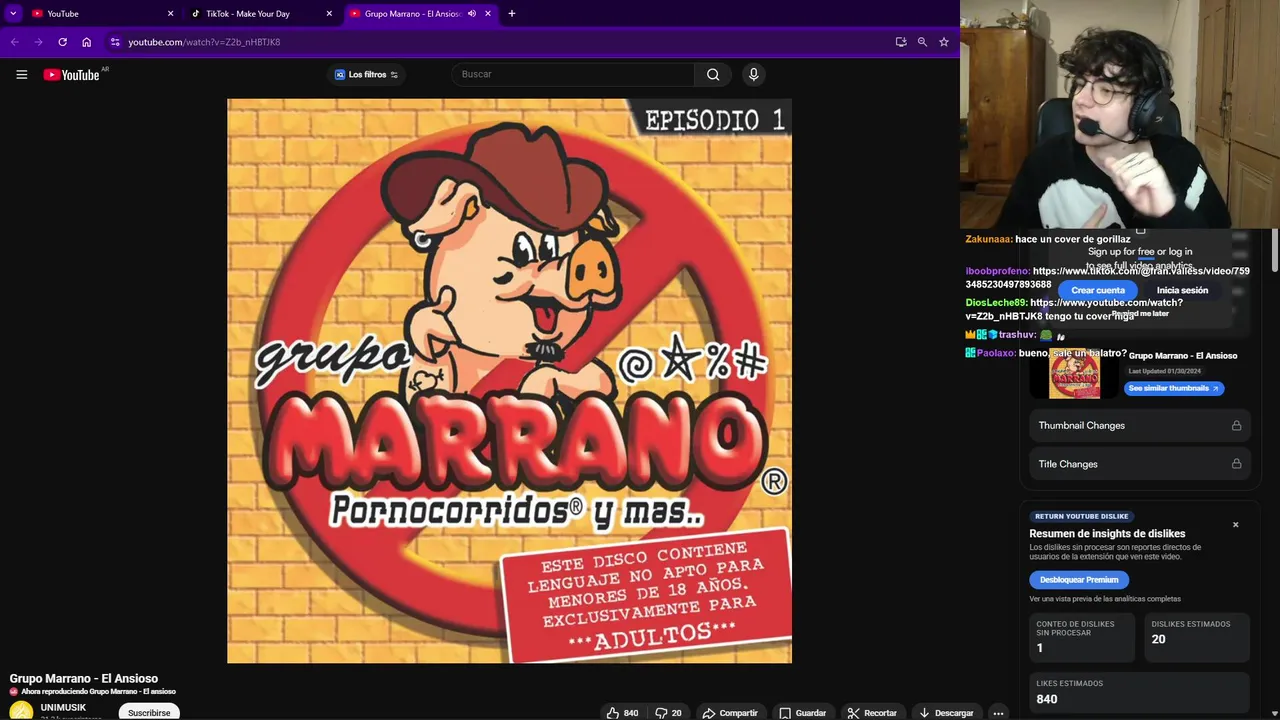Image resolution: width=1280 pixels, height=720 pixels.
Task: Open a new browser tab
Action: (x=512, y=14)
